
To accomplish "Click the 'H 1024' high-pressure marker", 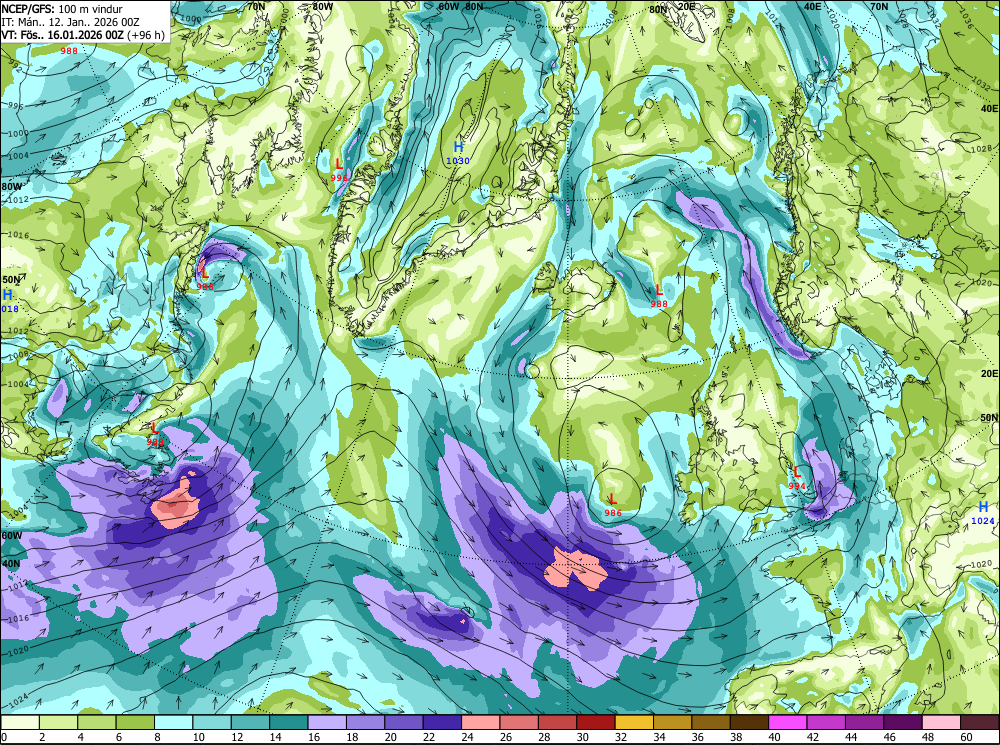I will [x=983, y=513].
